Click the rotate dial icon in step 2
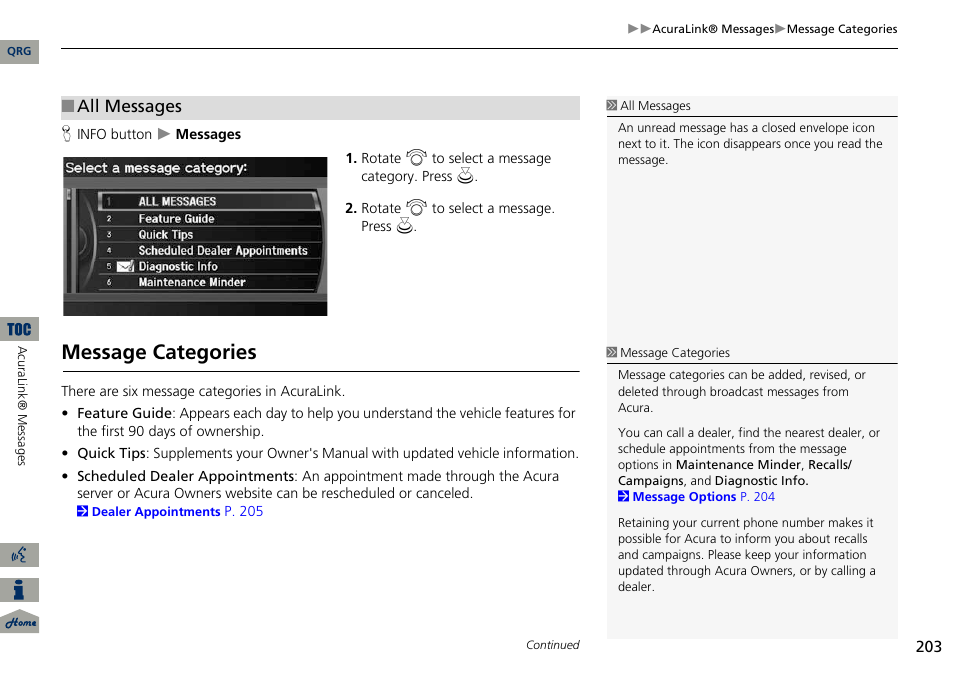Image resolution: width=954 pixels, height=674 pixels. 416,207
